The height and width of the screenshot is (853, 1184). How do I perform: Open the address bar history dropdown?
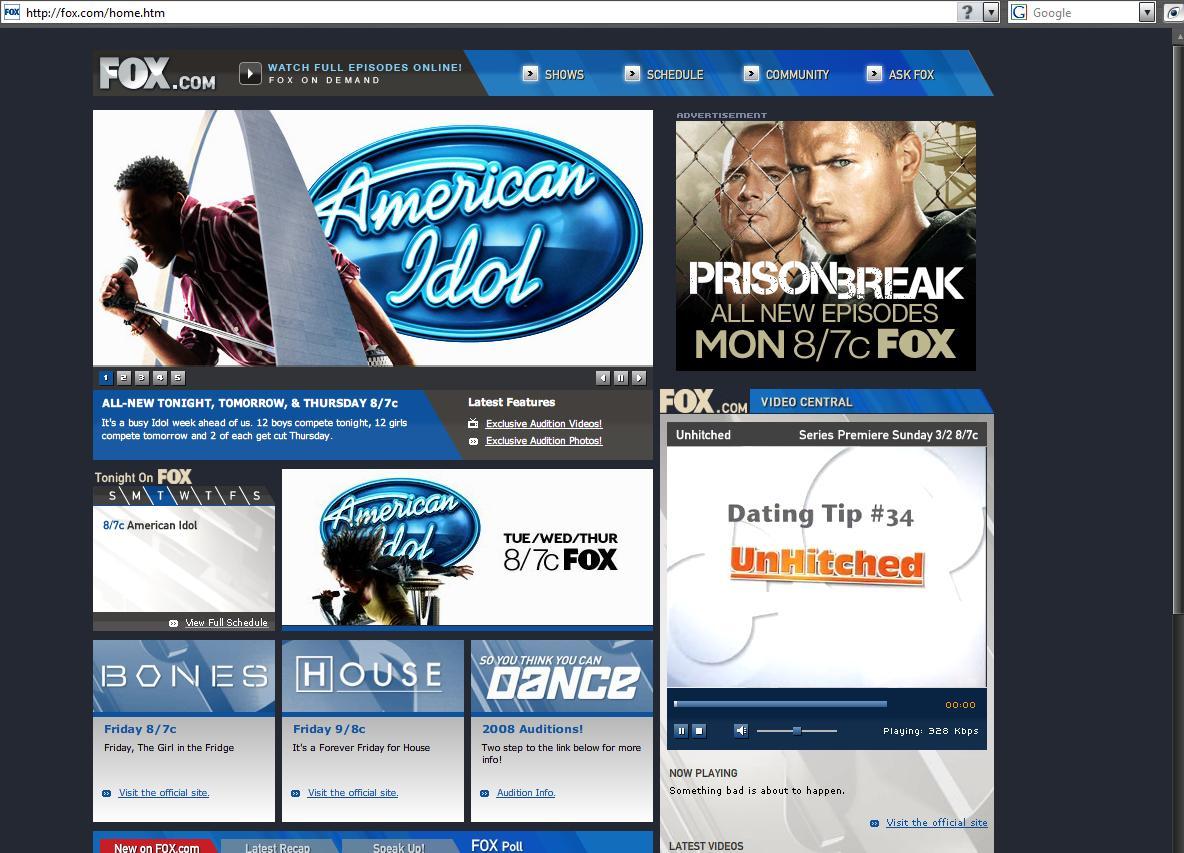pyautogui.click(x=991, y=12)
